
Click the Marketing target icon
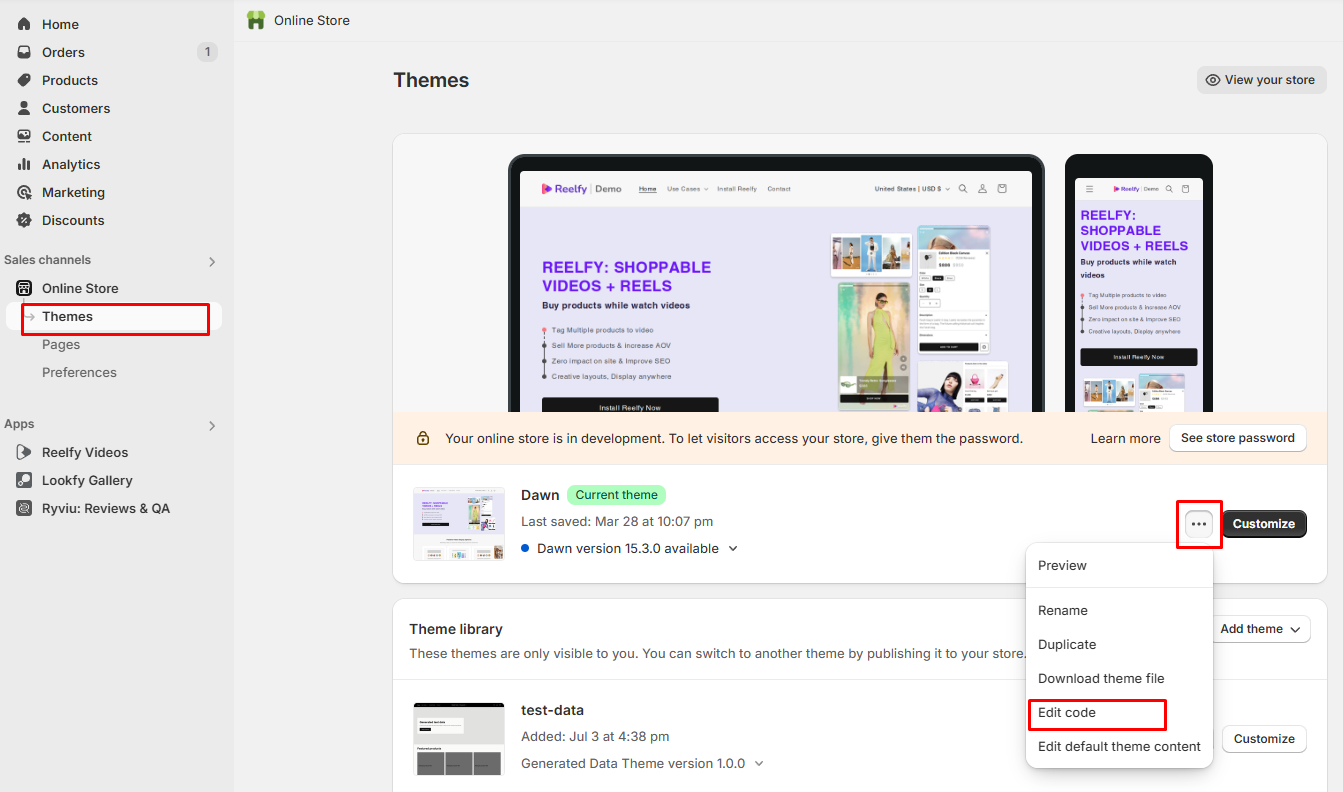pyautogui.click(x=24, y=192)
